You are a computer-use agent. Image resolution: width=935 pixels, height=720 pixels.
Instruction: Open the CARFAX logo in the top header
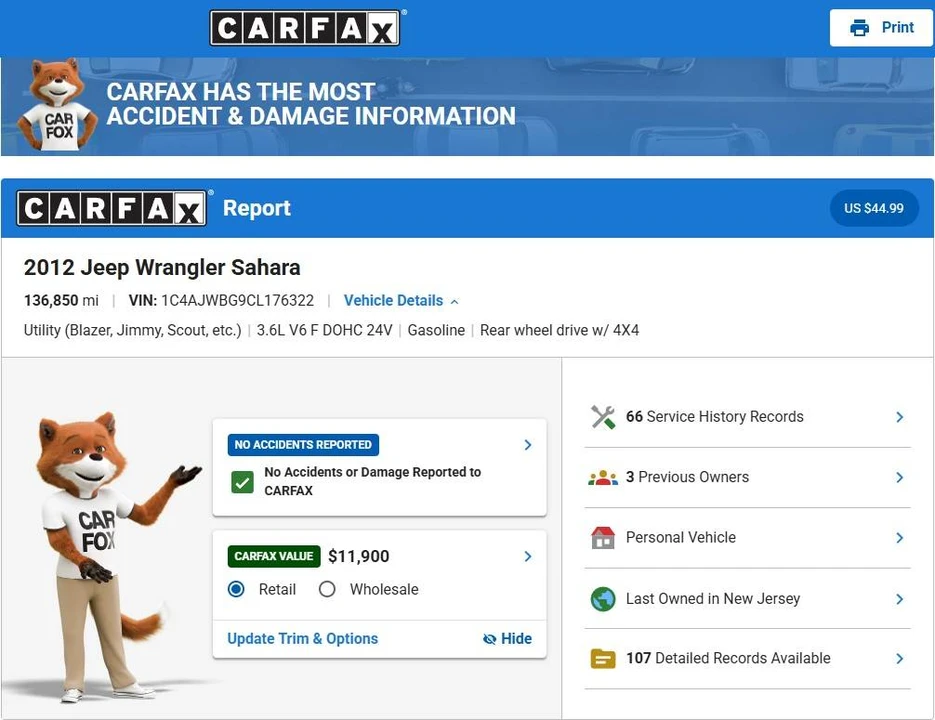[x=305, y=27]
